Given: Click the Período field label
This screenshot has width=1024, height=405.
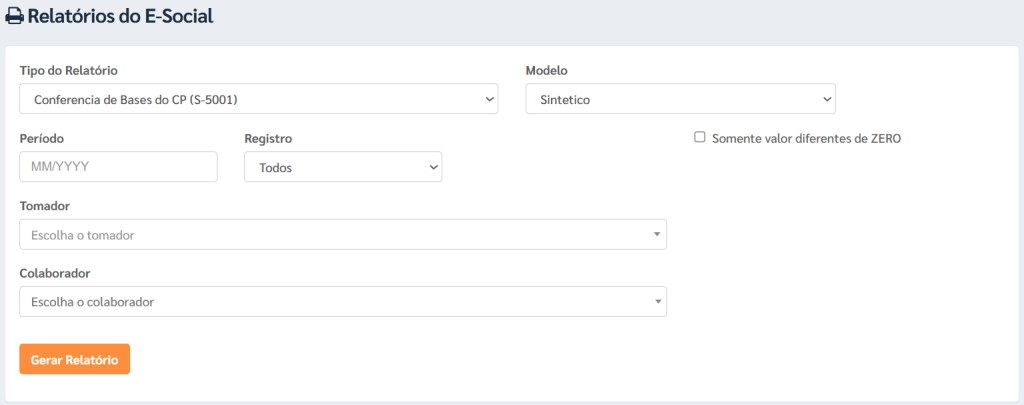Looking at the screenshot, I should tap(42, 138).
